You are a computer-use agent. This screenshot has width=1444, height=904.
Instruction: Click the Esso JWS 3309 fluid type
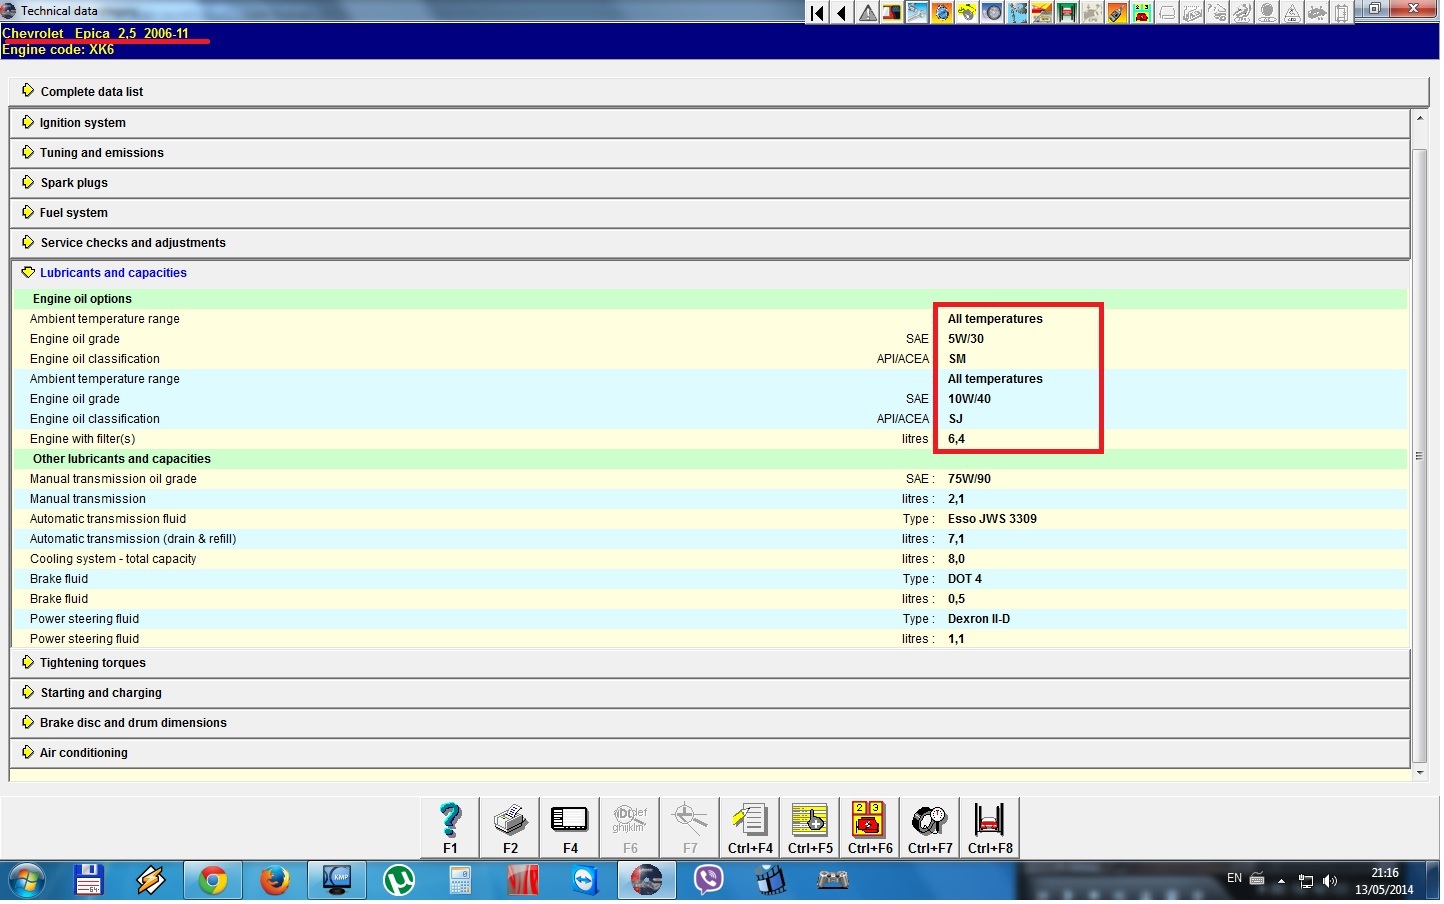(x=992, y=519)
